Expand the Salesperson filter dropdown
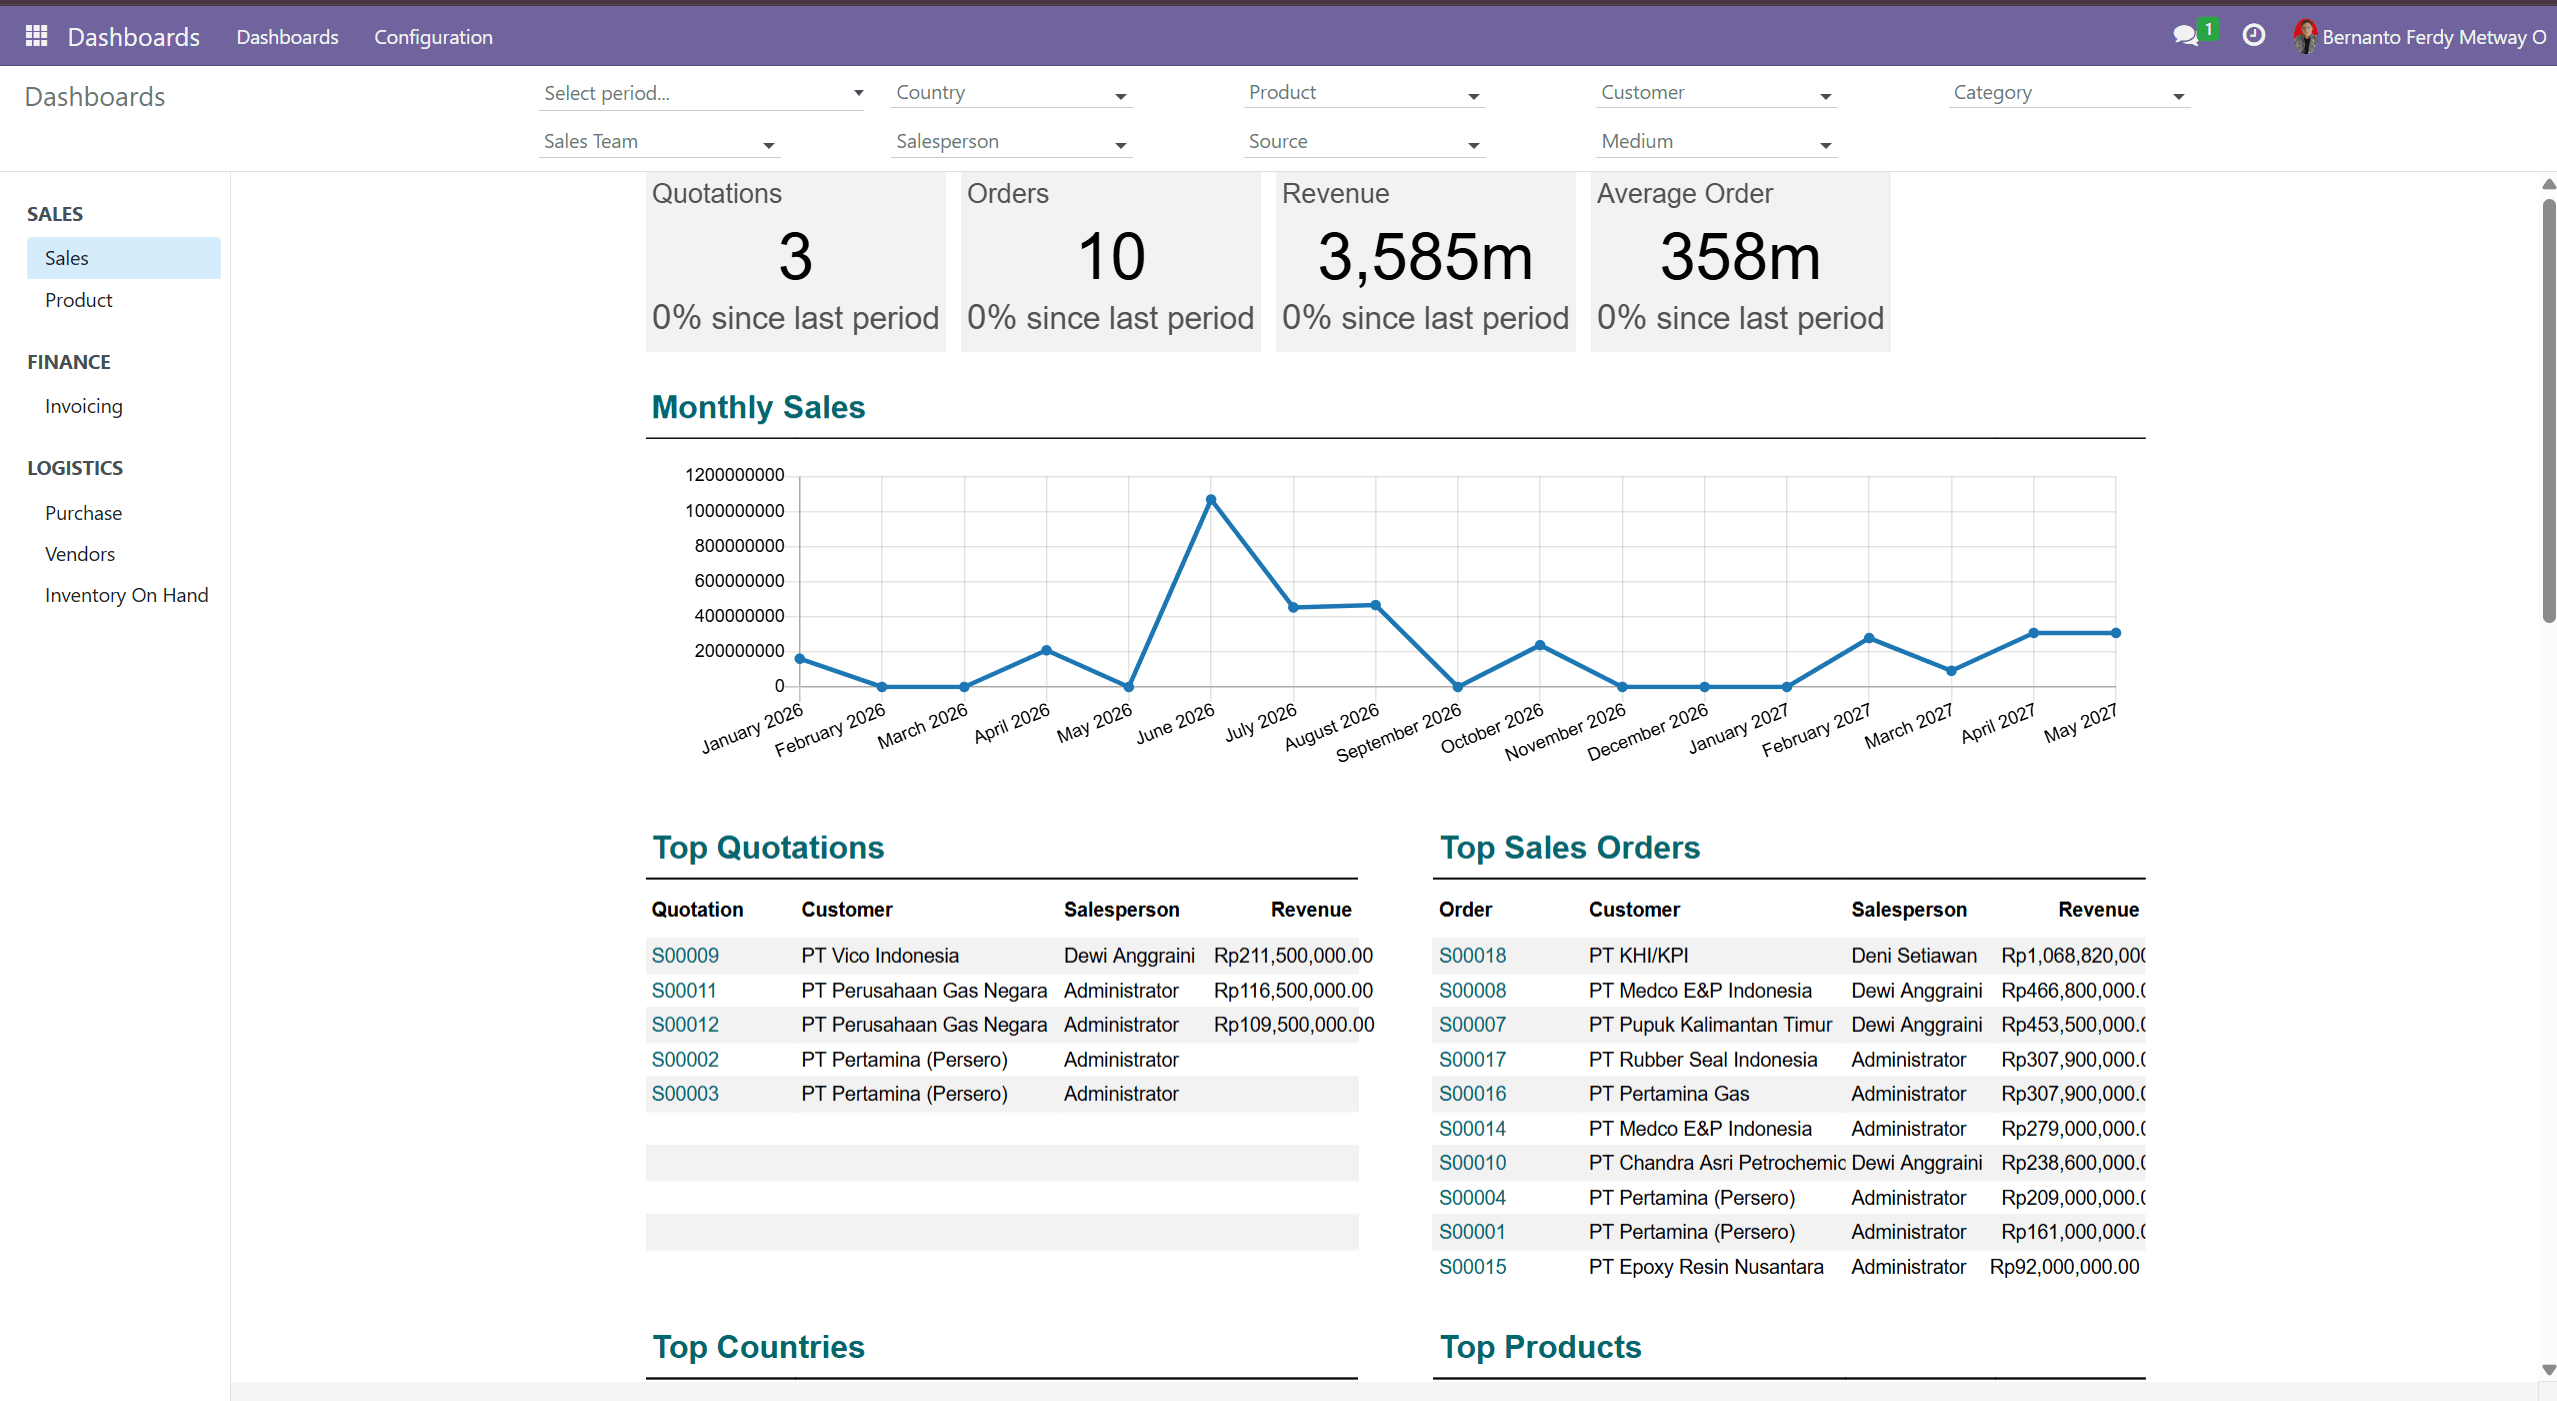2557x1401 pixels. (1012, 142)
